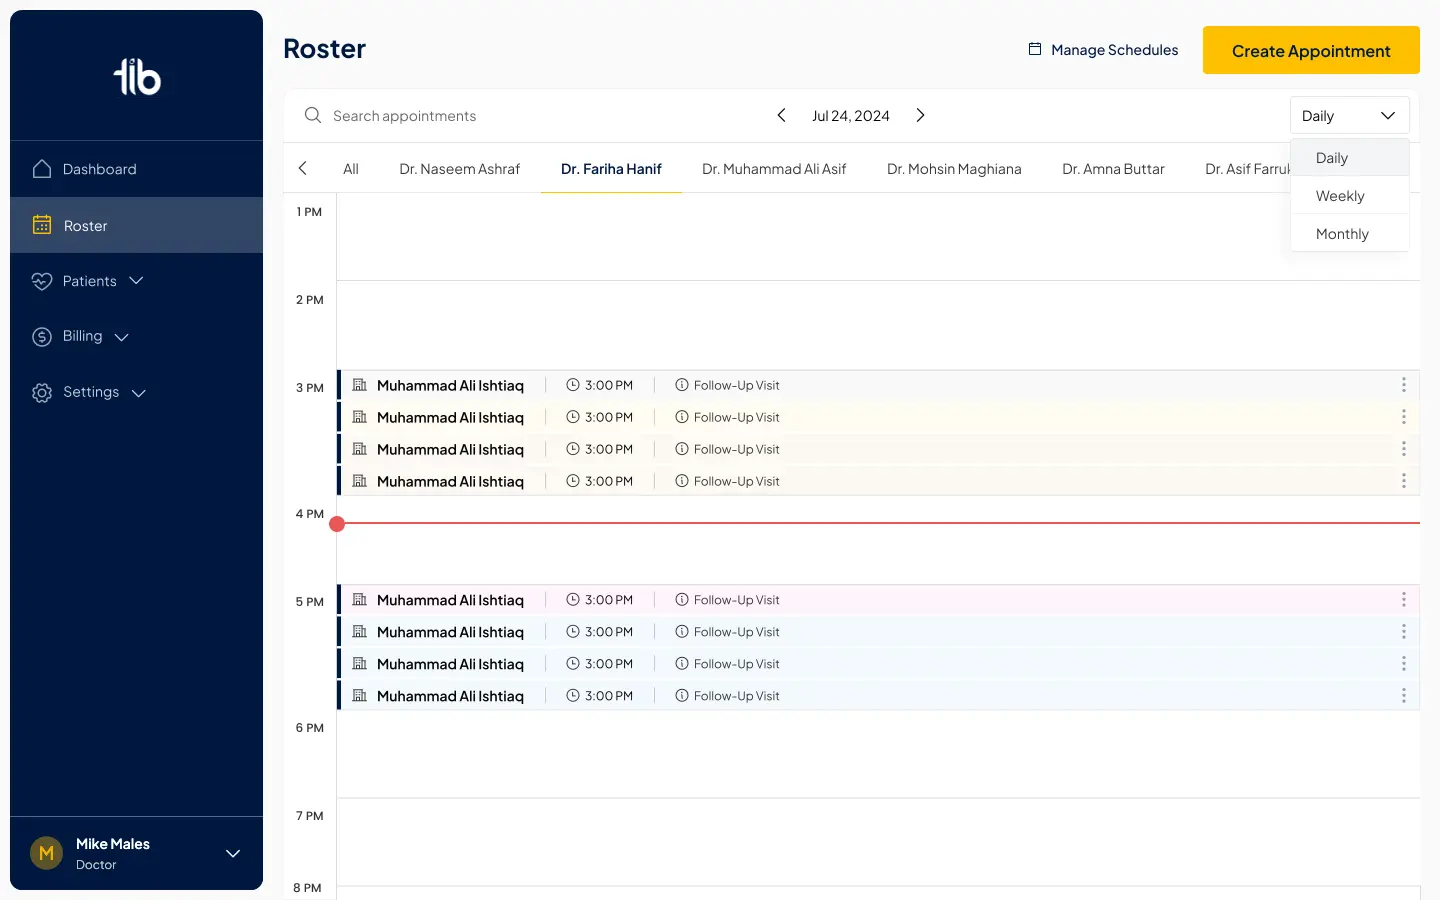
Task: Click the Jul 24, 2024 date label
Action: pyautogui.click(x=851, y=116)
